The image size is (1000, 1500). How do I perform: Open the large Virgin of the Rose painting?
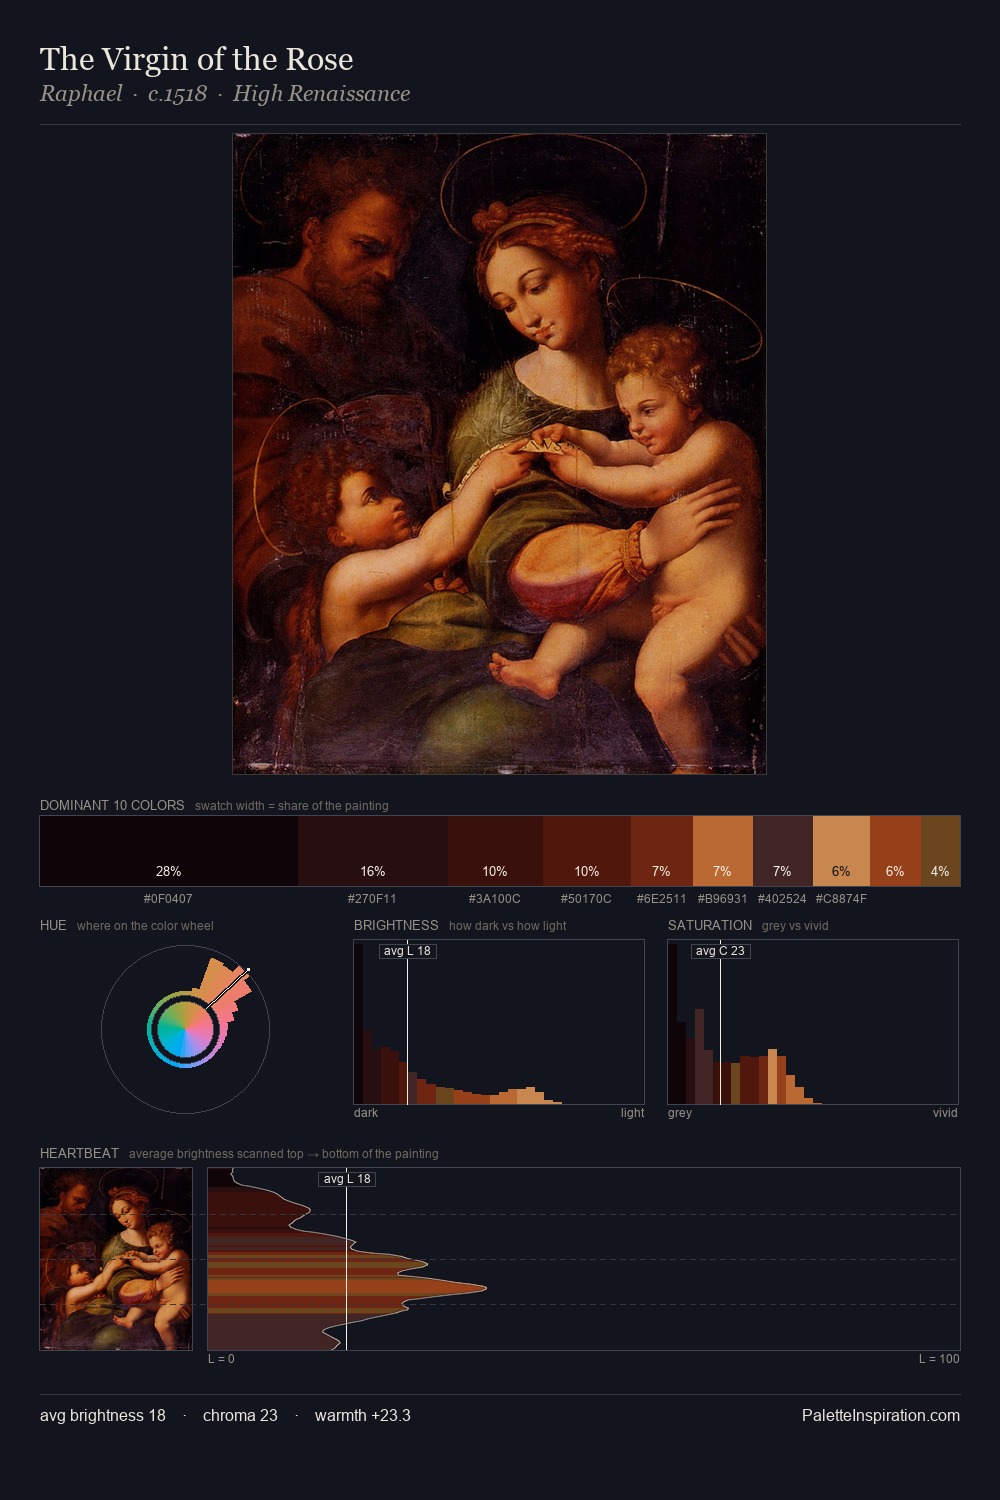pos(499,454)
